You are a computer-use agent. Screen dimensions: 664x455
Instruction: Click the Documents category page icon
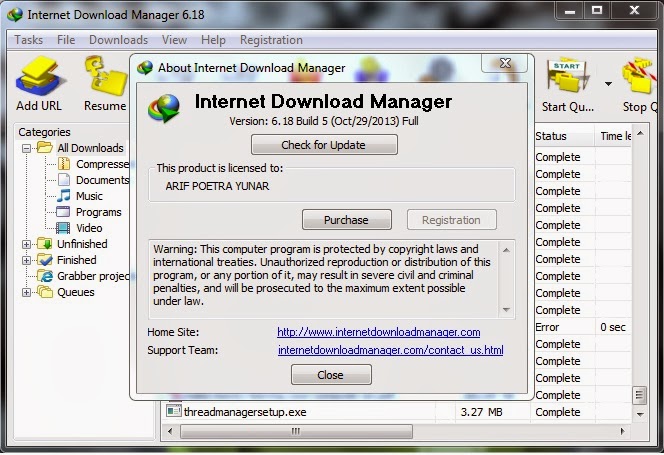64,180
